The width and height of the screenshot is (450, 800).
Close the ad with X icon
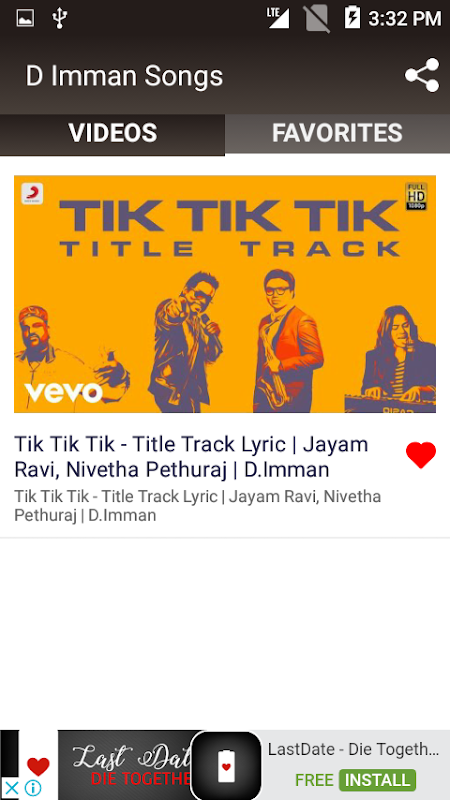click(x=10, y=788)
